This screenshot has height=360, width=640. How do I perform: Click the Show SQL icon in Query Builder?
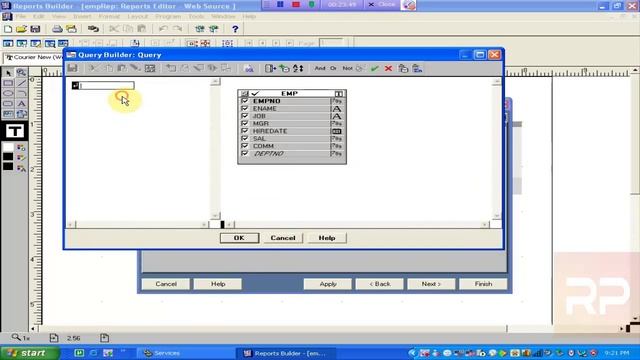pyautogui.click(x=249, y=69)
